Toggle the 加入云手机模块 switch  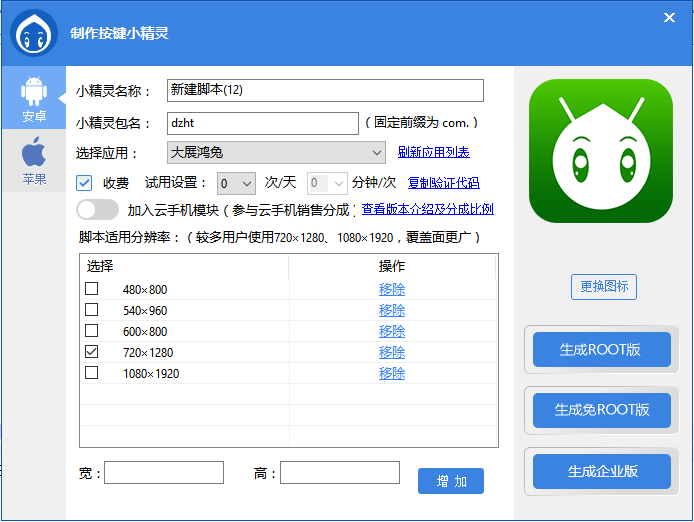tap(97, 210)
